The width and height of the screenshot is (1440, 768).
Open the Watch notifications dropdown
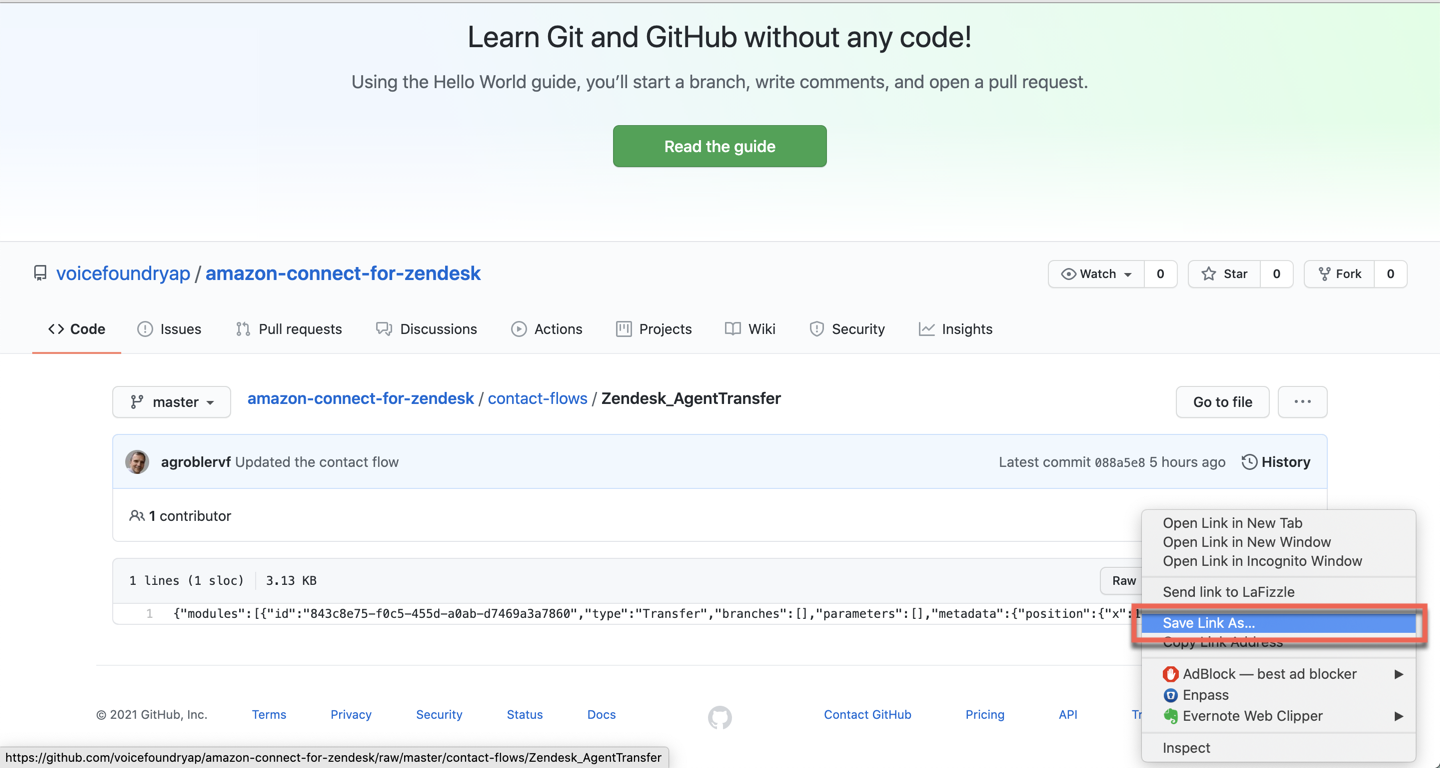click(1096, 274)
